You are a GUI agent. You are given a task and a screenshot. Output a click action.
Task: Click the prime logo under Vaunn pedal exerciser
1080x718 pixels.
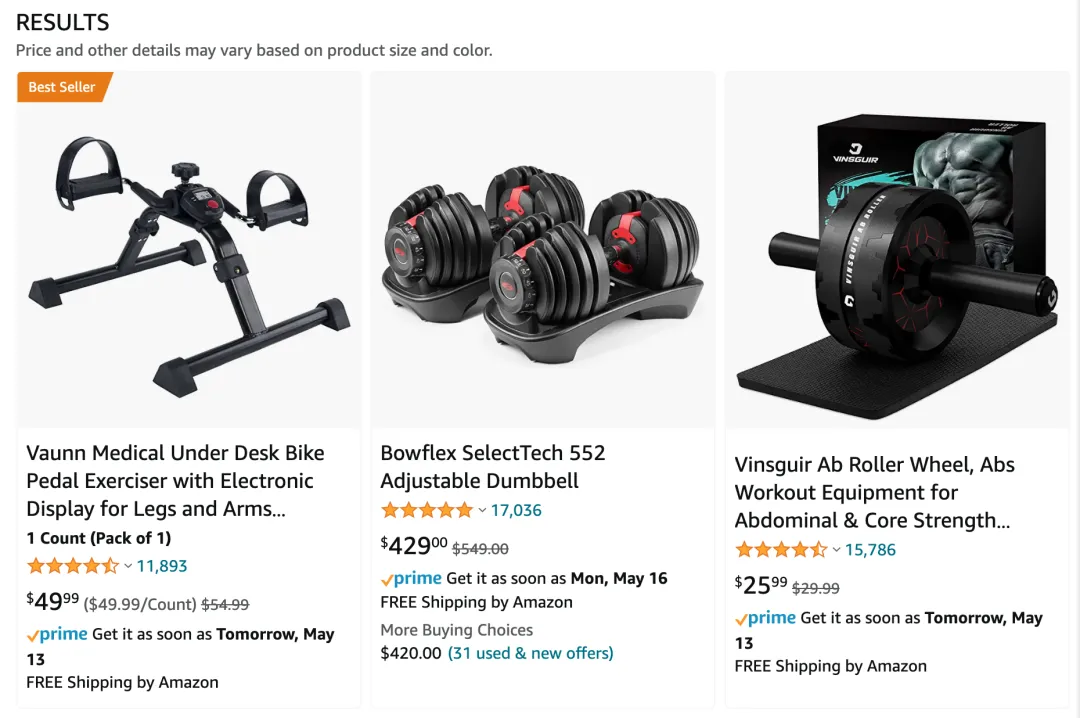coord(57,635)
